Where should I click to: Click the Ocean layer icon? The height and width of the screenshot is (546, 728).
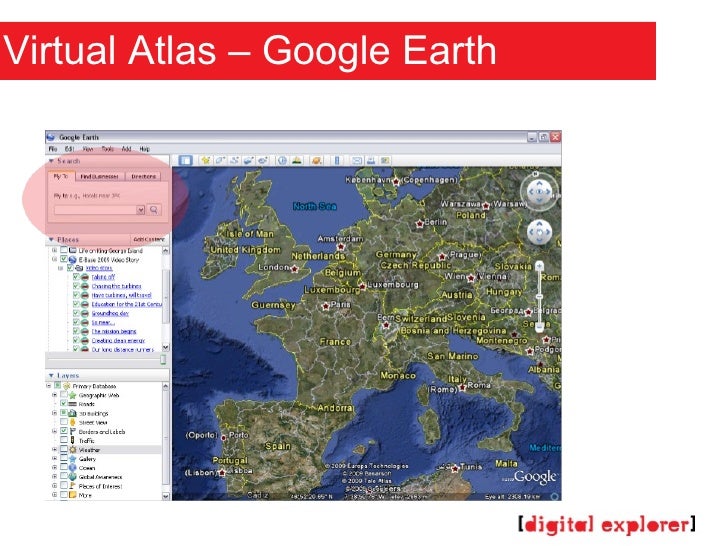click(72, 468)
